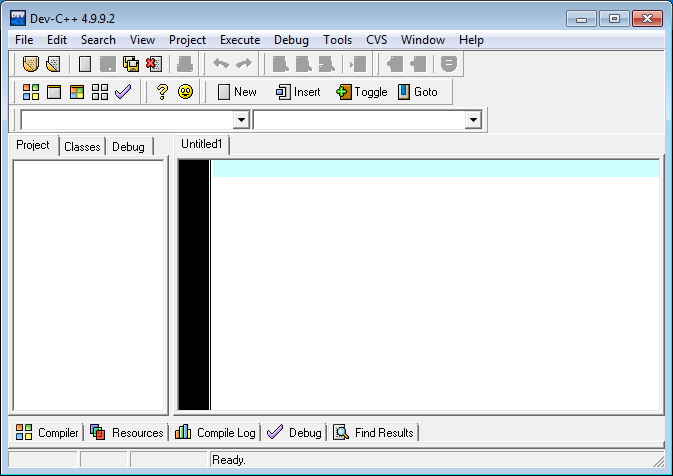
Task: Click the Run program toolbar icon
Action: (x=54, y=92)
